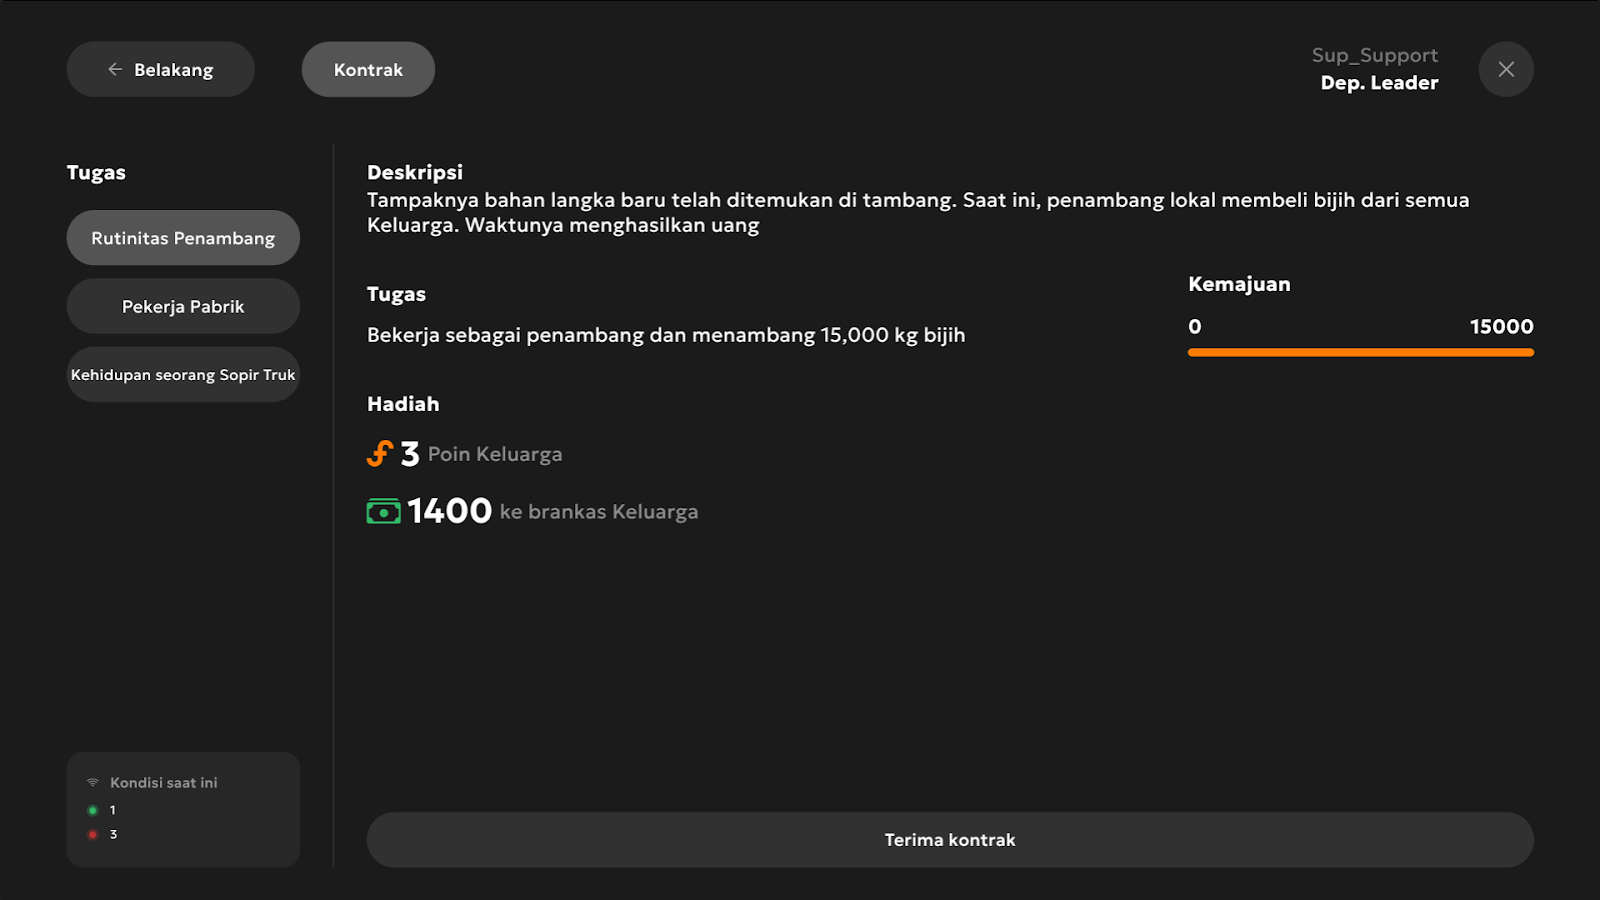Click the green status dot indicator
Image resolution: width=1600 pixels, height=900 pixels.
93,810
